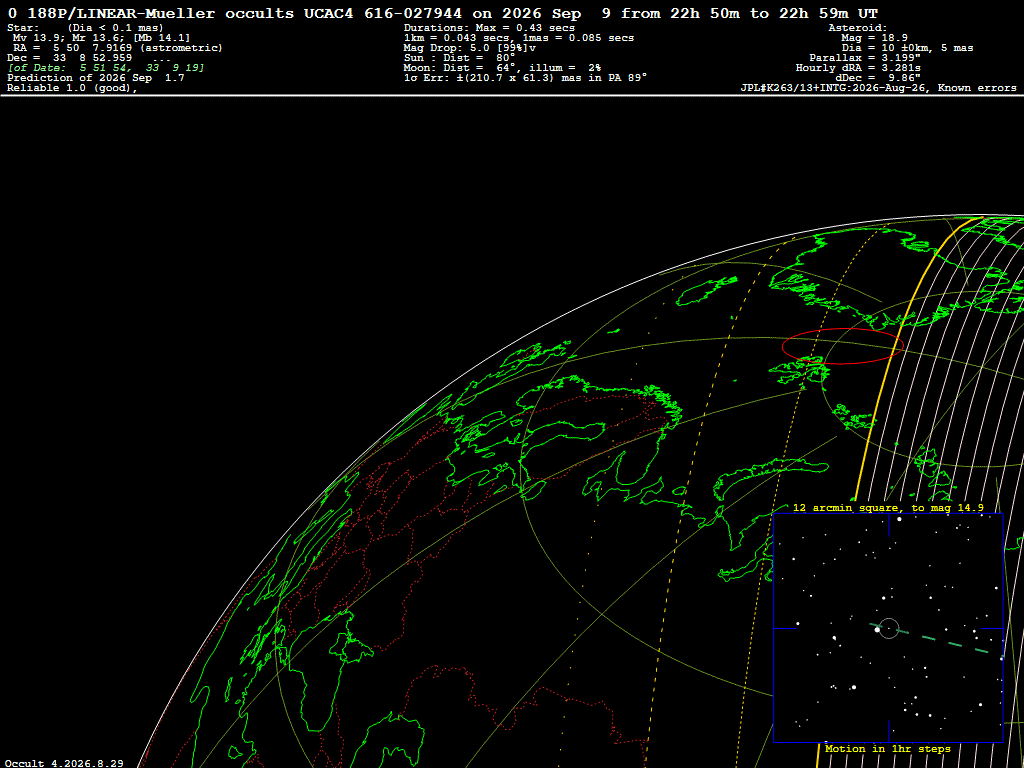Click the star finder chart thumbnail
Screen dimensions: 1024x768
click(x=888, y=628)
